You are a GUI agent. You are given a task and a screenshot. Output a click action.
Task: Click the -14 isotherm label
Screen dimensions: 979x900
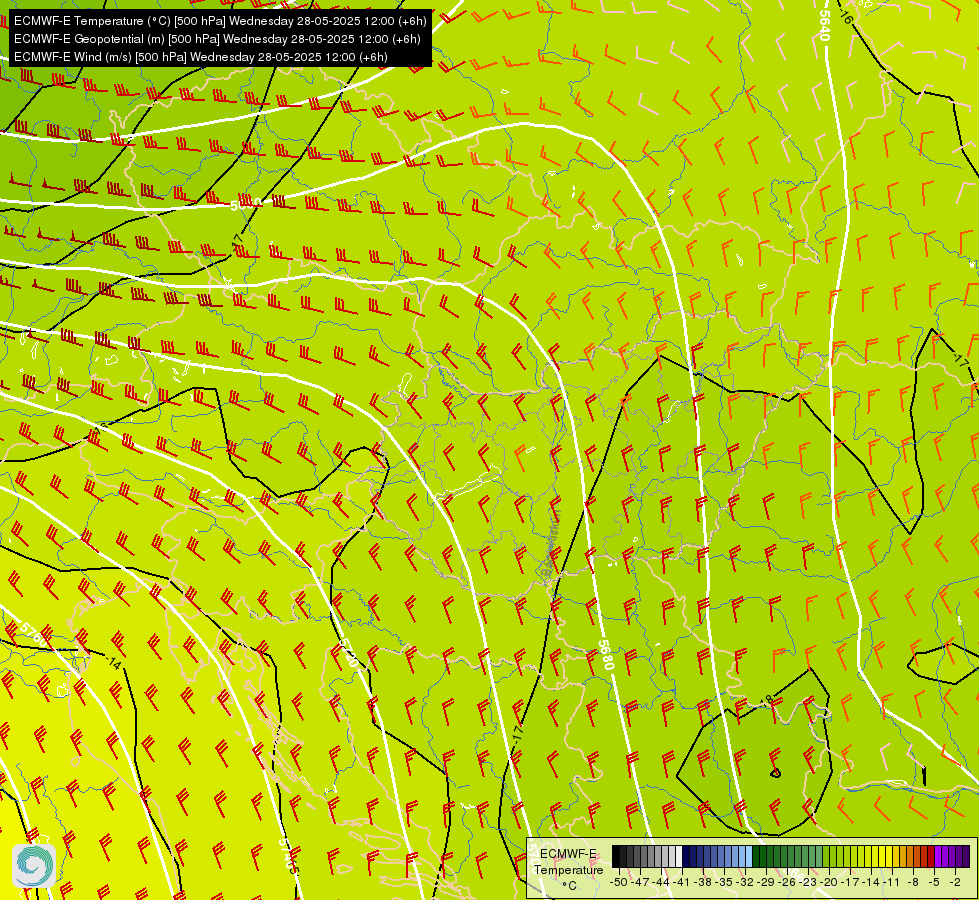113,662
